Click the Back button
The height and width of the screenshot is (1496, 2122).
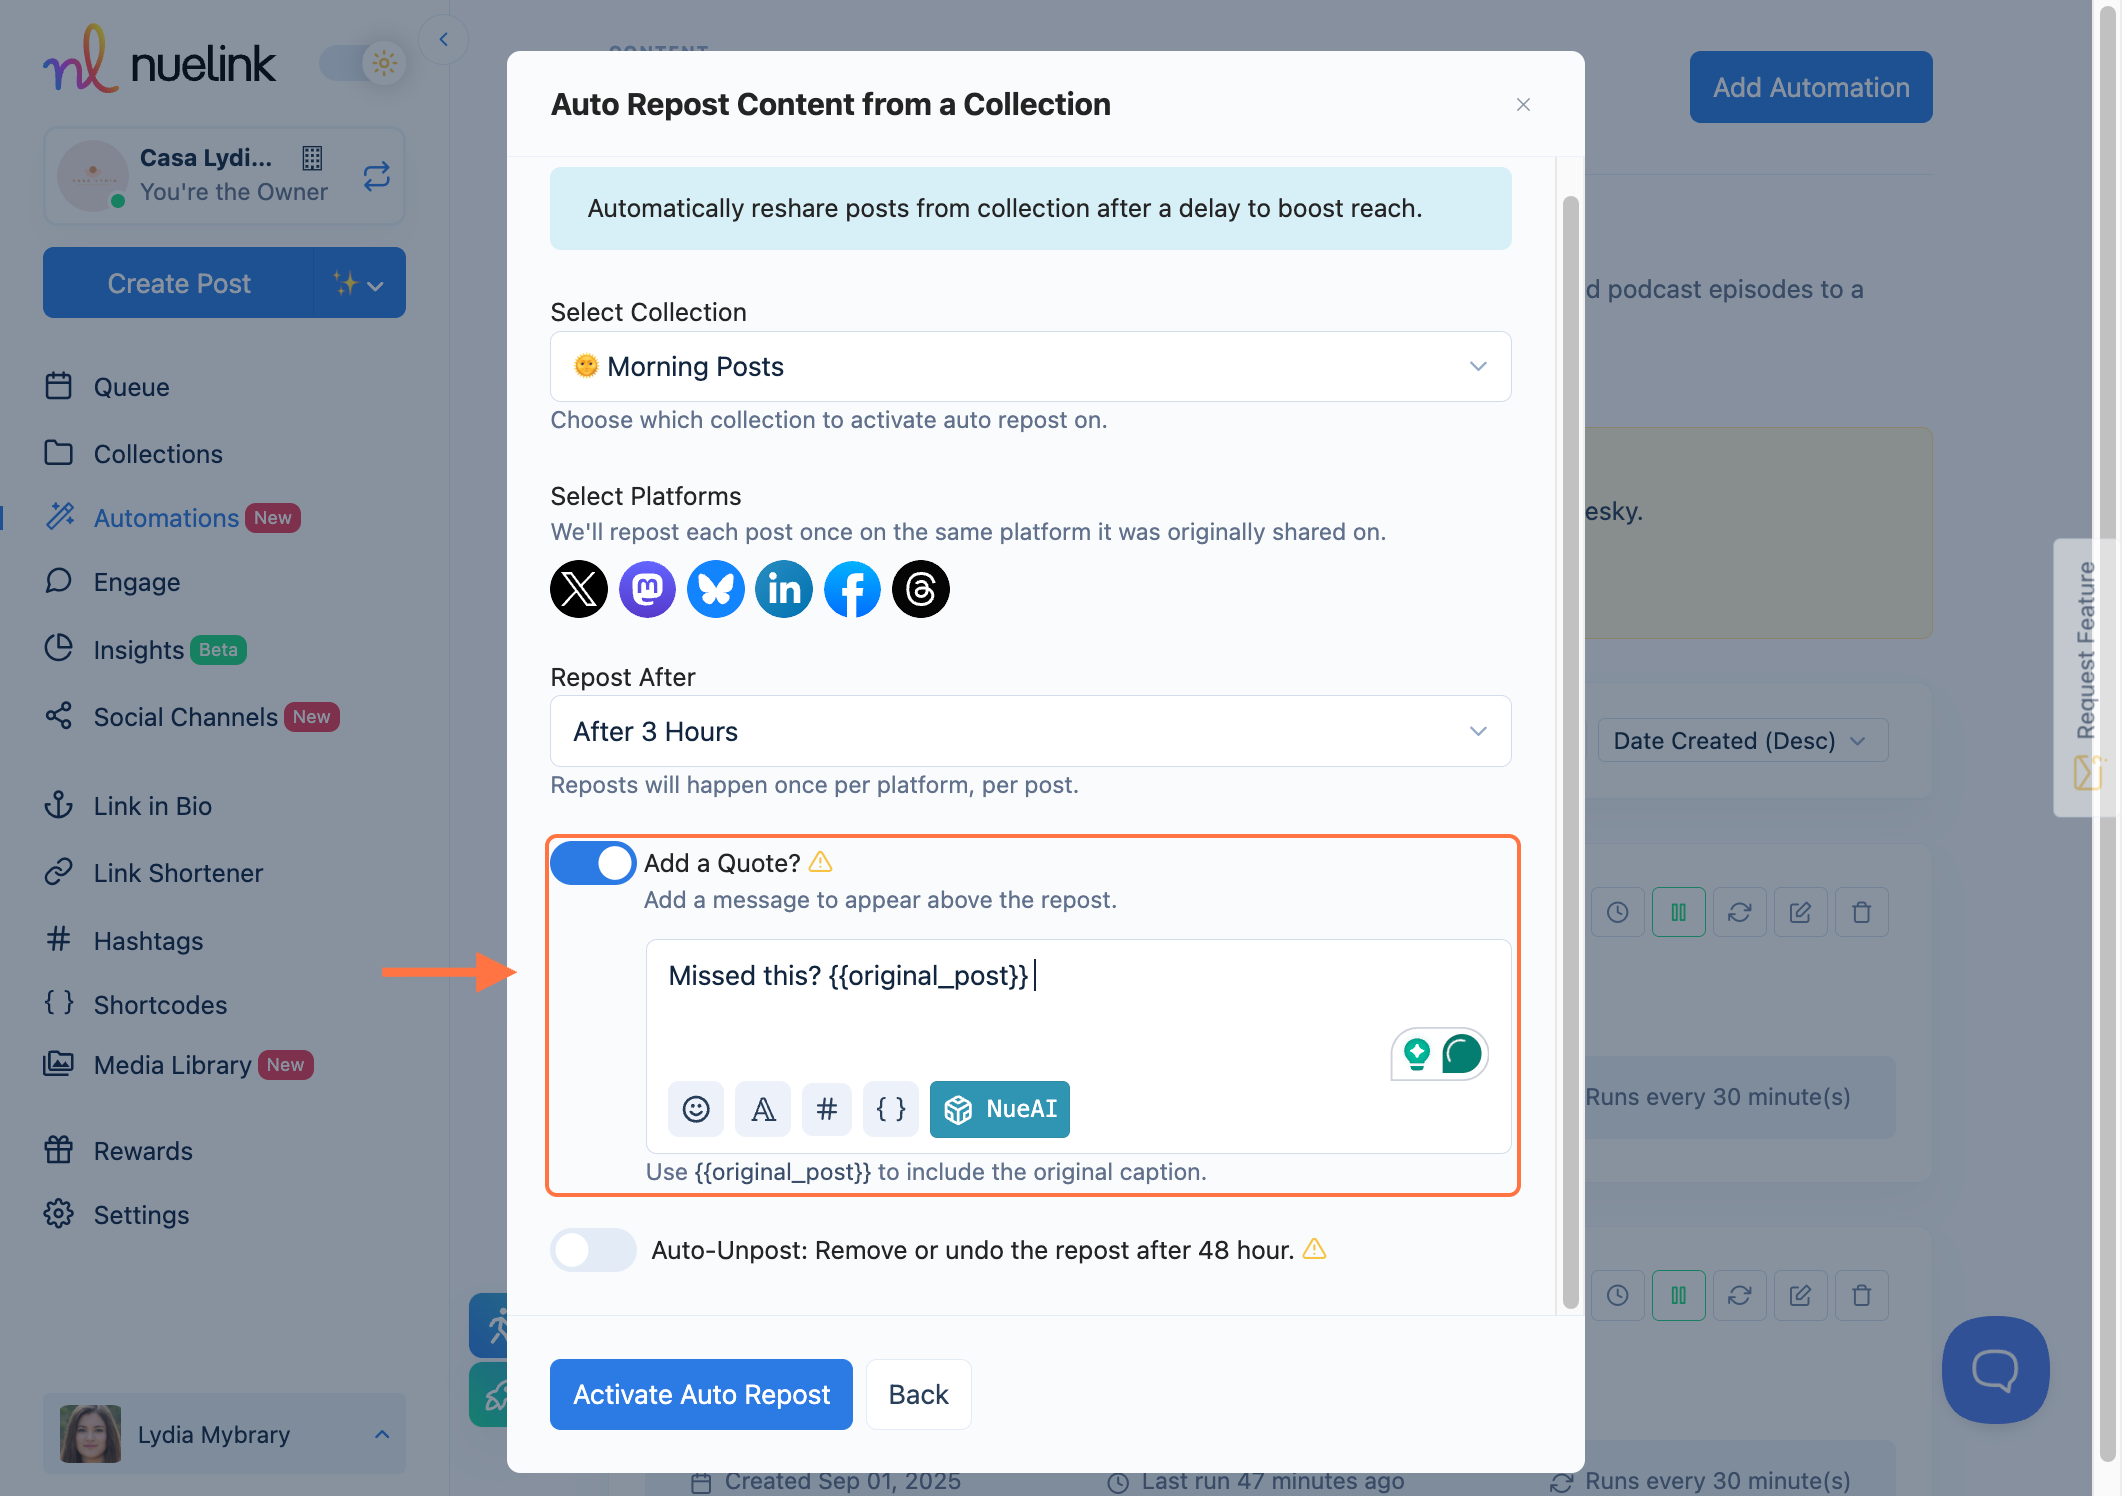tap(918, 1394)
